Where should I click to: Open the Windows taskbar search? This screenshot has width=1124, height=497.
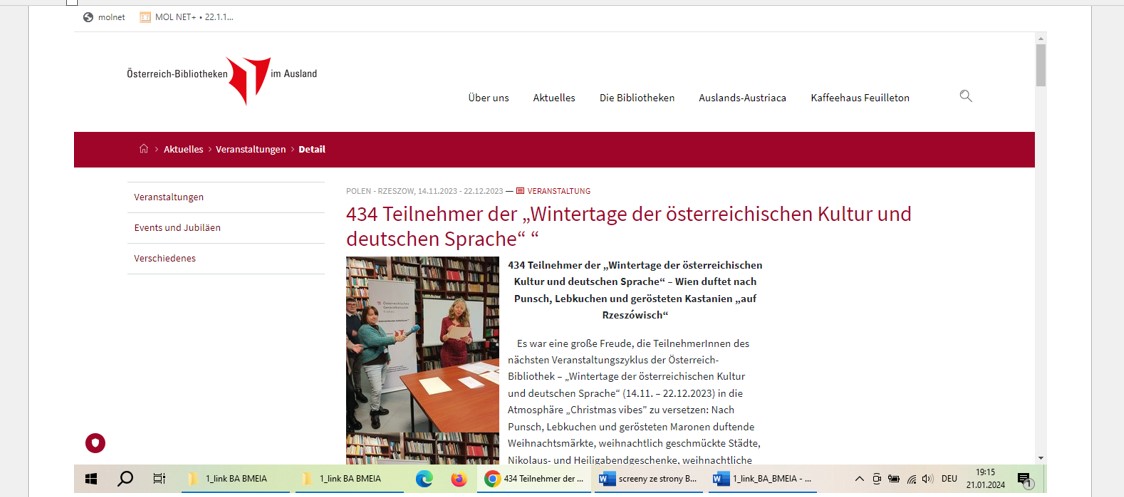(125, 479)
